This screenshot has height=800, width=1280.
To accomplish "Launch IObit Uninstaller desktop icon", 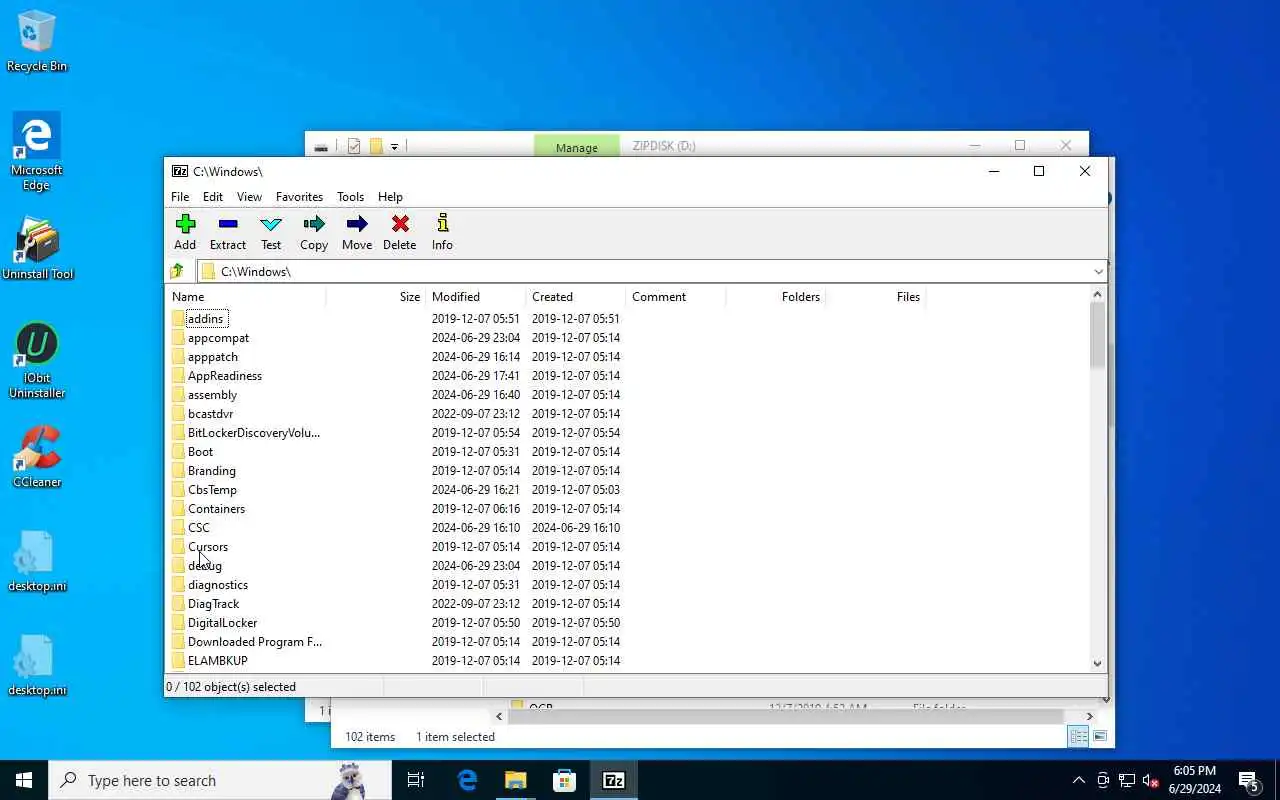I will (x=37, y=360).
